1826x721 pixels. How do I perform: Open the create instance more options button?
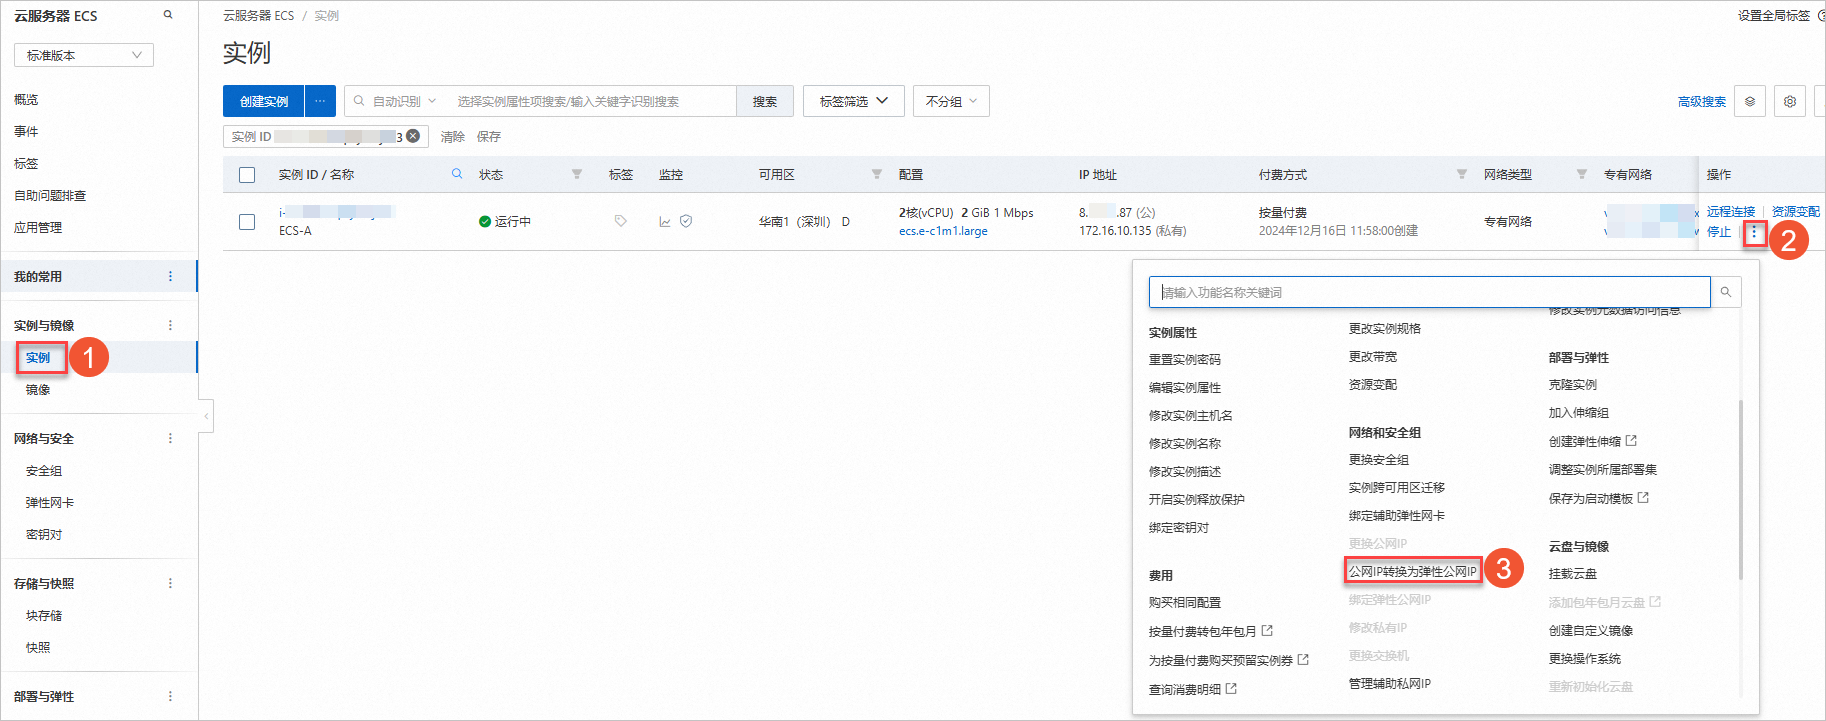tap(320, 101)
